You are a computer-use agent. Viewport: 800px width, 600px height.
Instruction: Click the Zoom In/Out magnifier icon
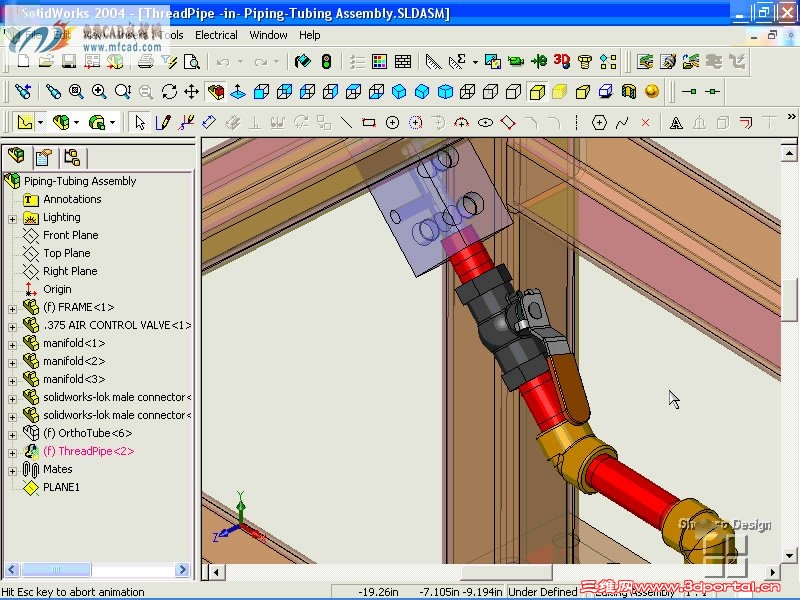coord(122,92)
